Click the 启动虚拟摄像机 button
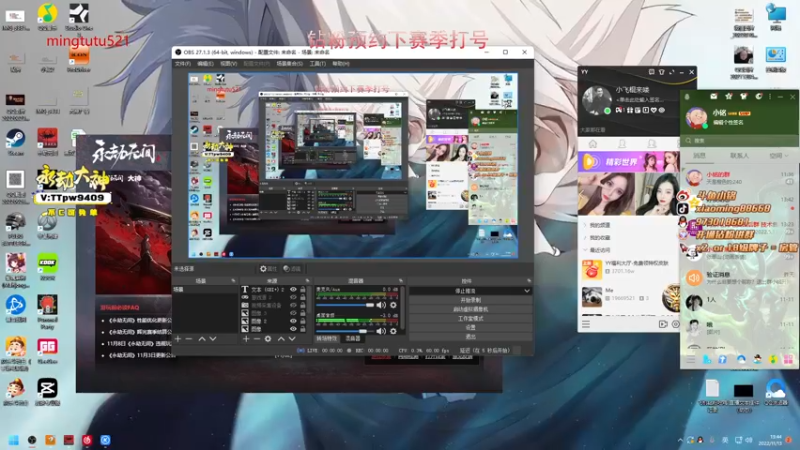 click(470, 309)
